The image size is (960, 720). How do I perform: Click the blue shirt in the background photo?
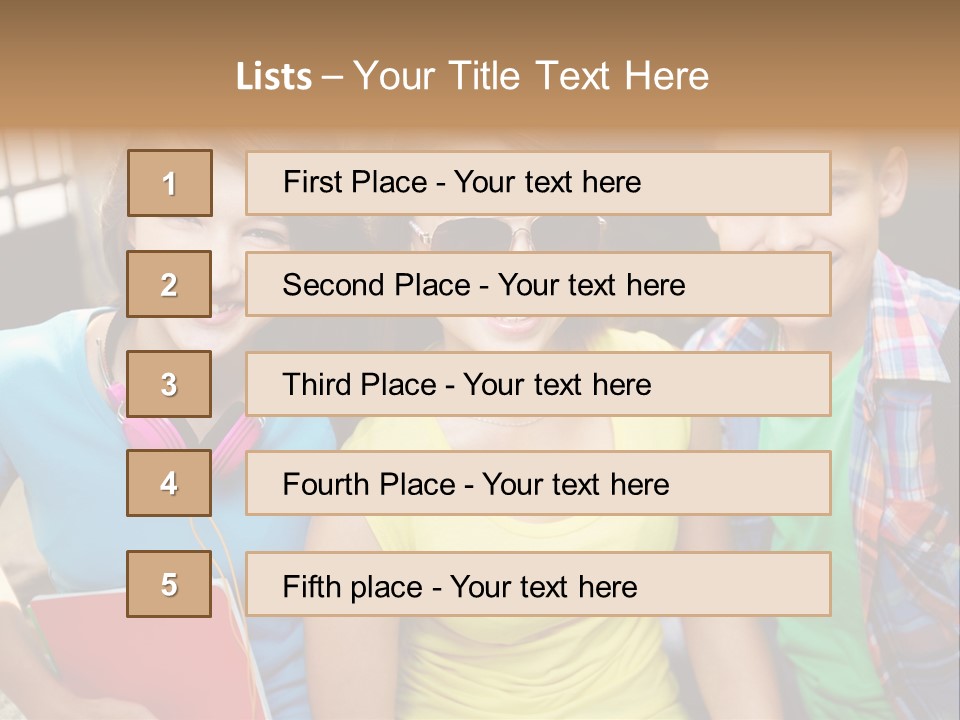(x=60, y=450)
